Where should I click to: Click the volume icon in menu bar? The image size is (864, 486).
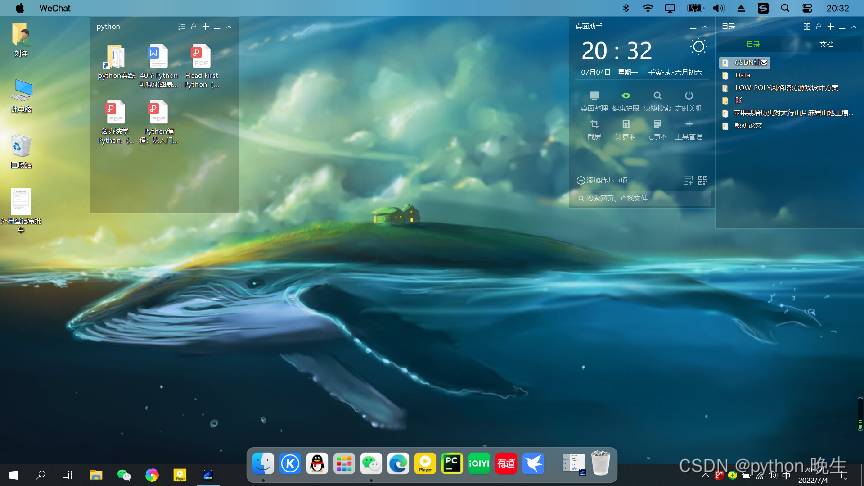[719, 8]
